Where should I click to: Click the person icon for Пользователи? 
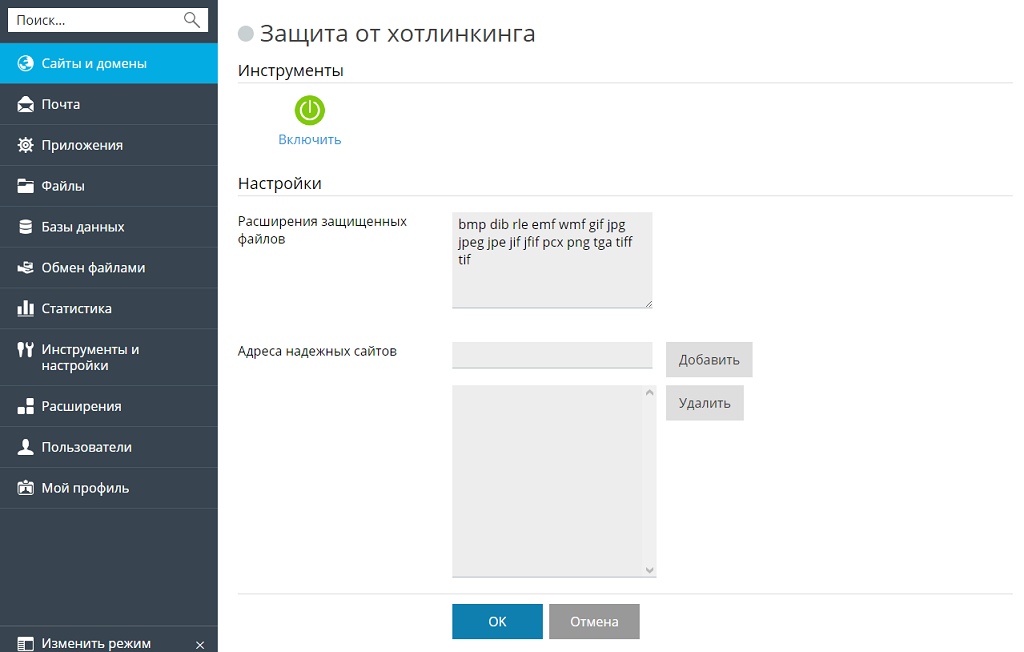[x=25, y=447]
